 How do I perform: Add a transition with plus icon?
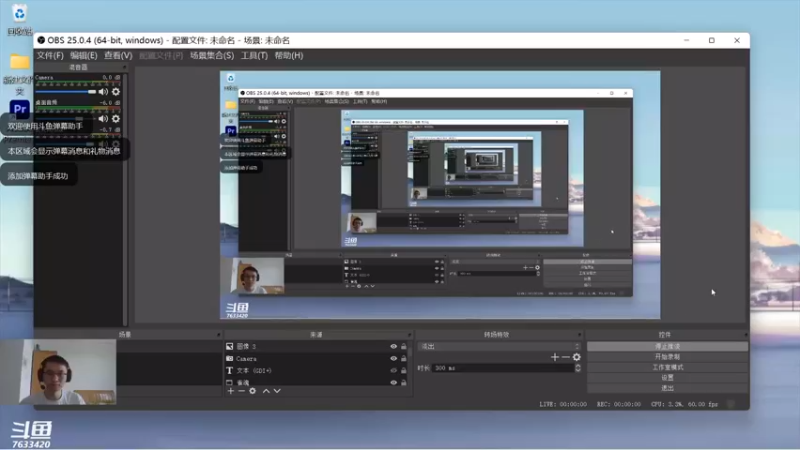tap(555, 357)
